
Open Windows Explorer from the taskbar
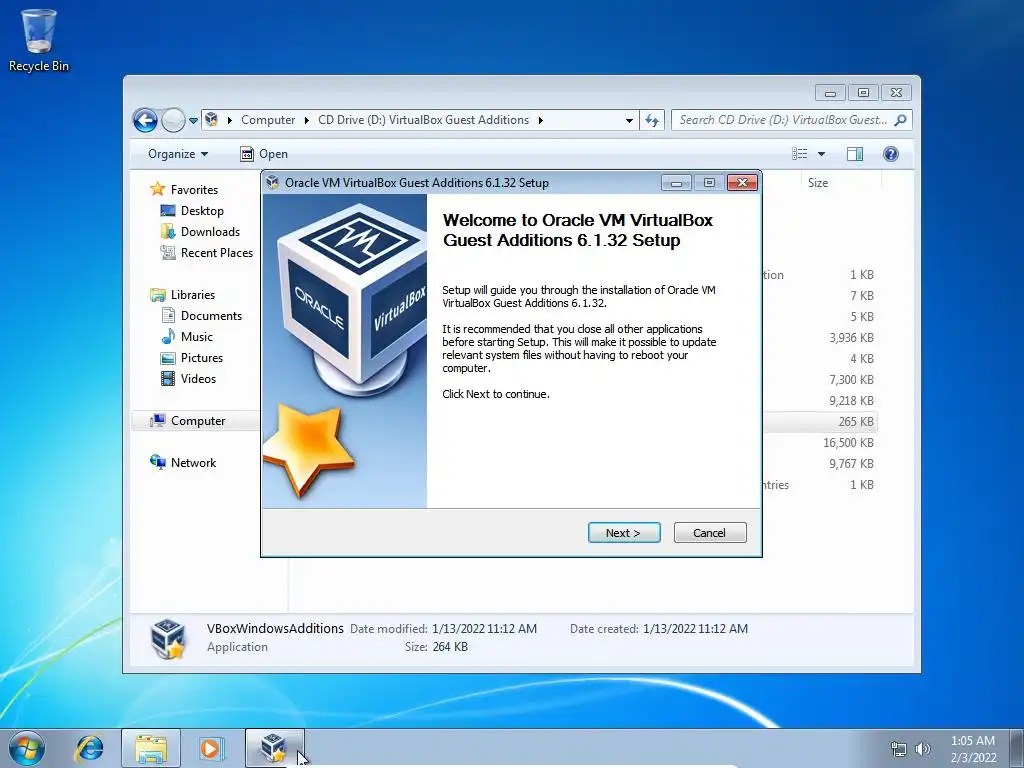151,748
